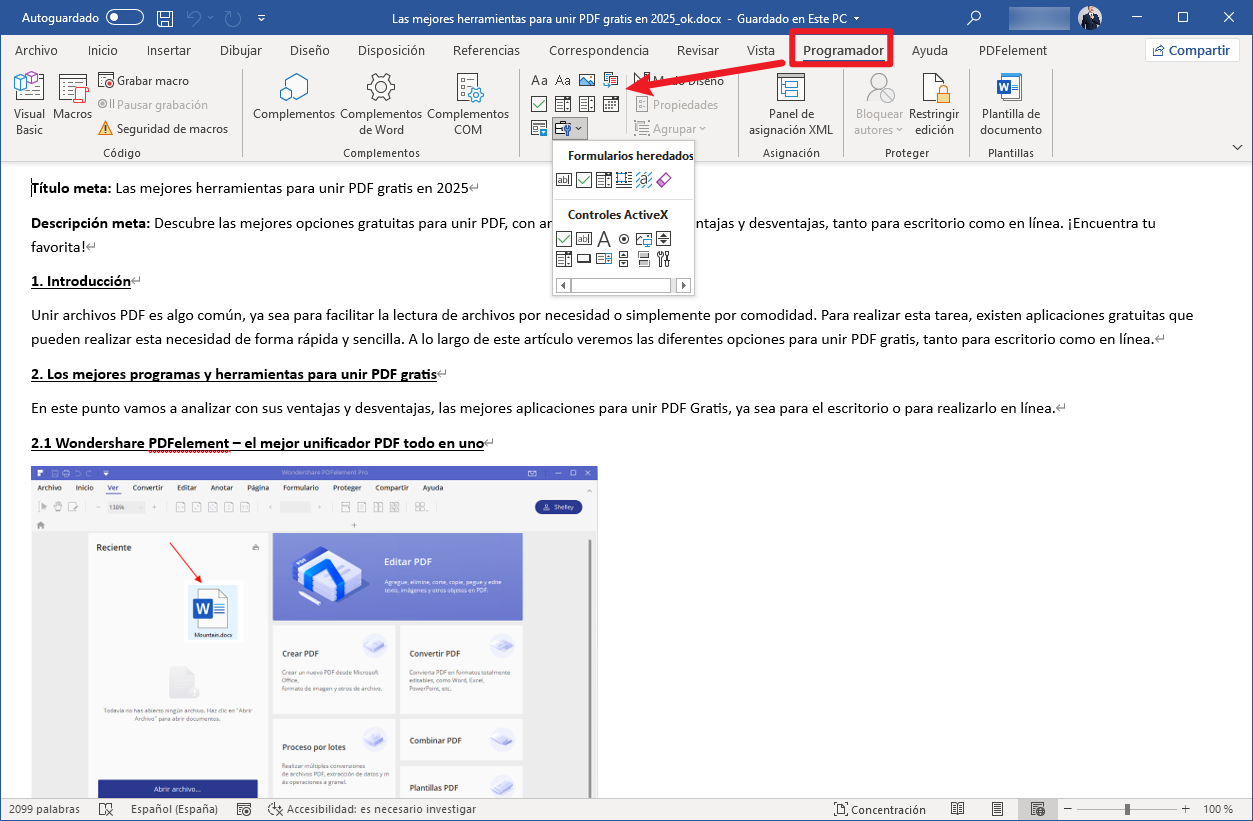Switch to the Correspondencia tab
Screen dimensions: 1253x821
point(599,50)
